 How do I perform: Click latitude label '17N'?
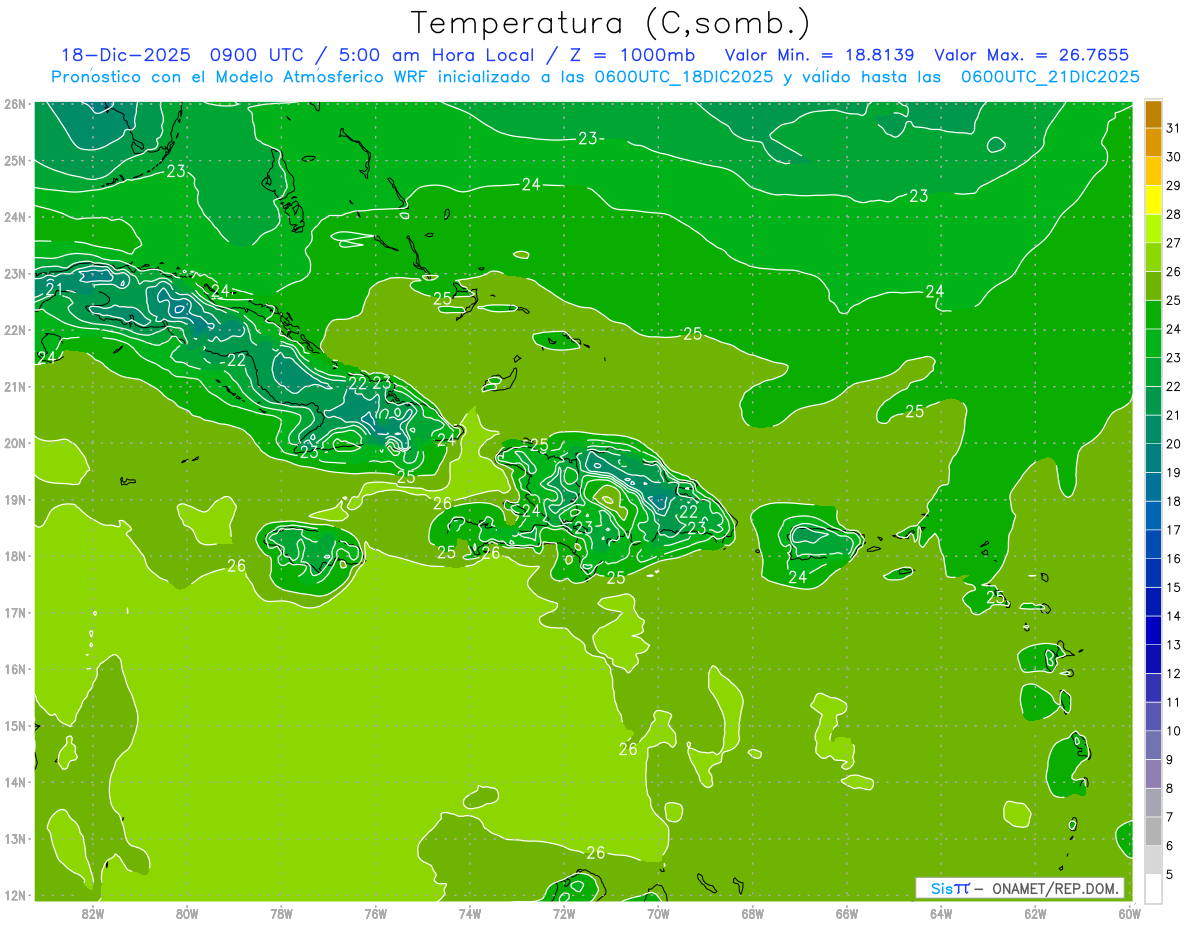(14, 612)
